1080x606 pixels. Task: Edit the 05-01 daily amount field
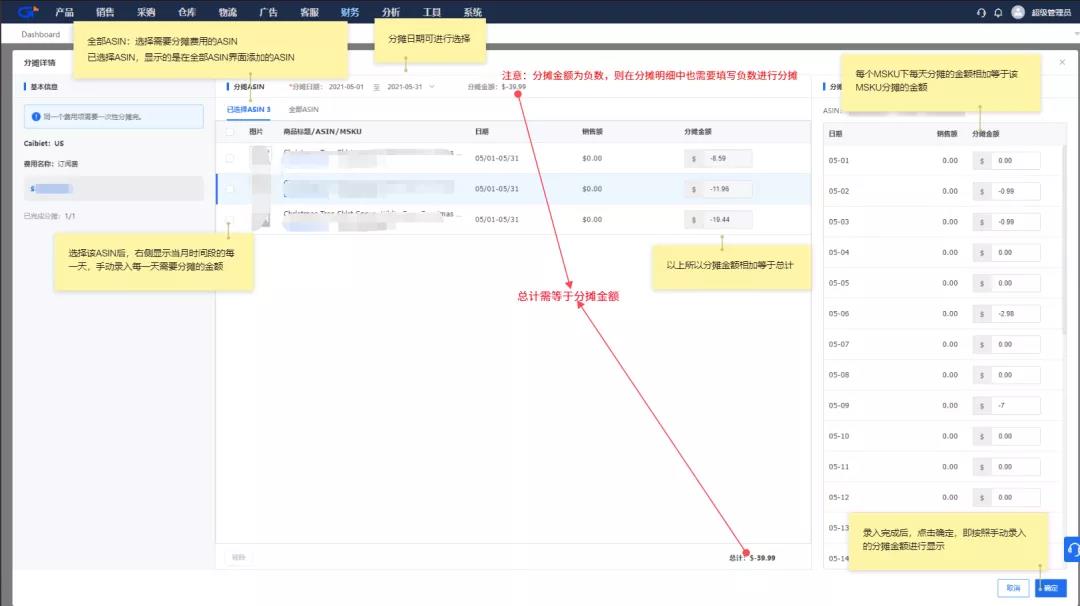(1015, 160)
